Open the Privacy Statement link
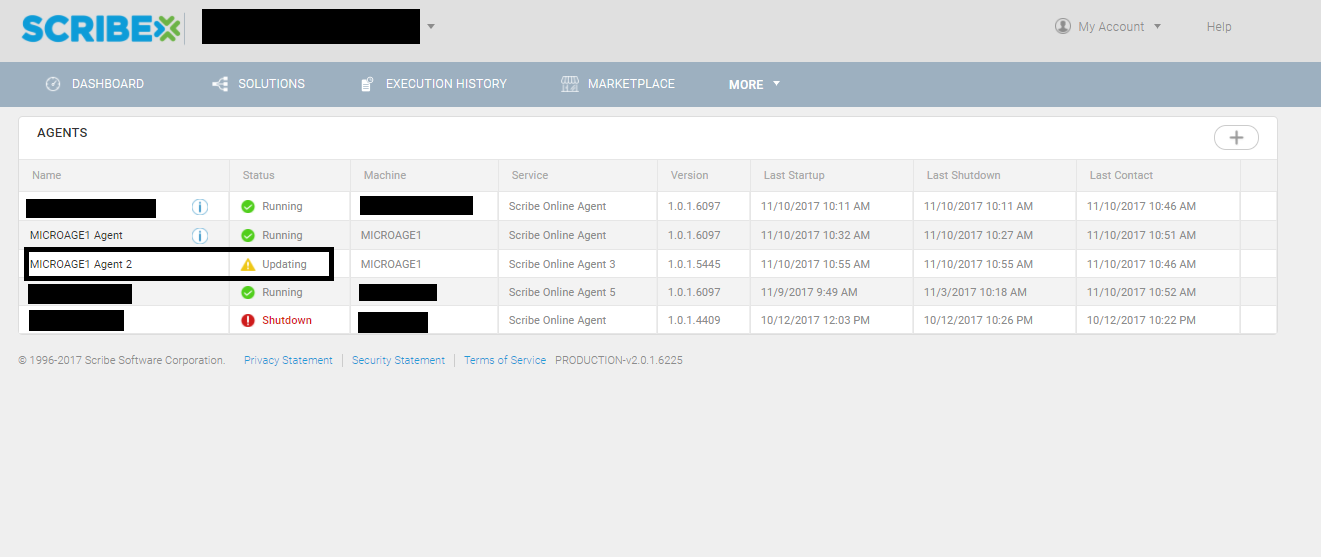Screen dimensions: 1321x557 [288, 360]
